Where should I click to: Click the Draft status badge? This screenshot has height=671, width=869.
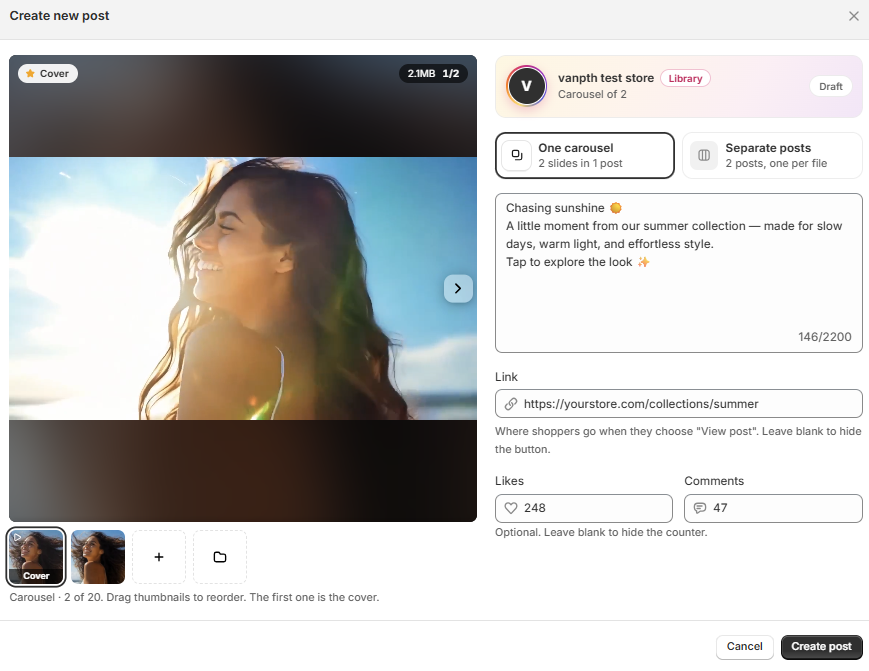click(830, 86)
